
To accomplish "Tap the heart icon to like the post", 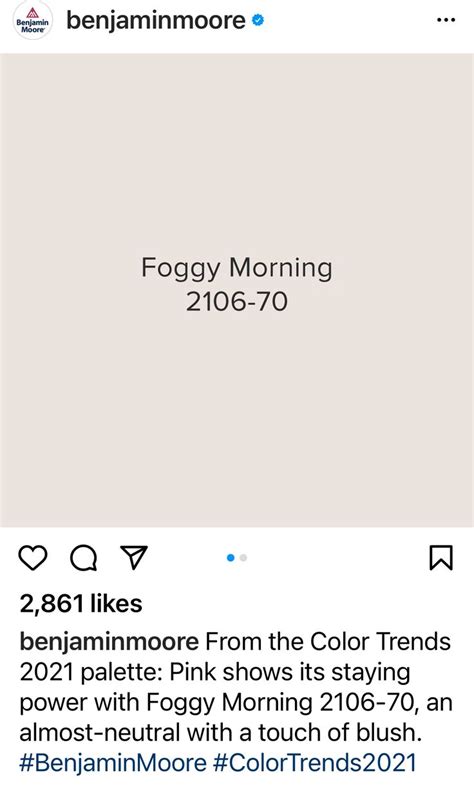I will [x=33, y=557].
